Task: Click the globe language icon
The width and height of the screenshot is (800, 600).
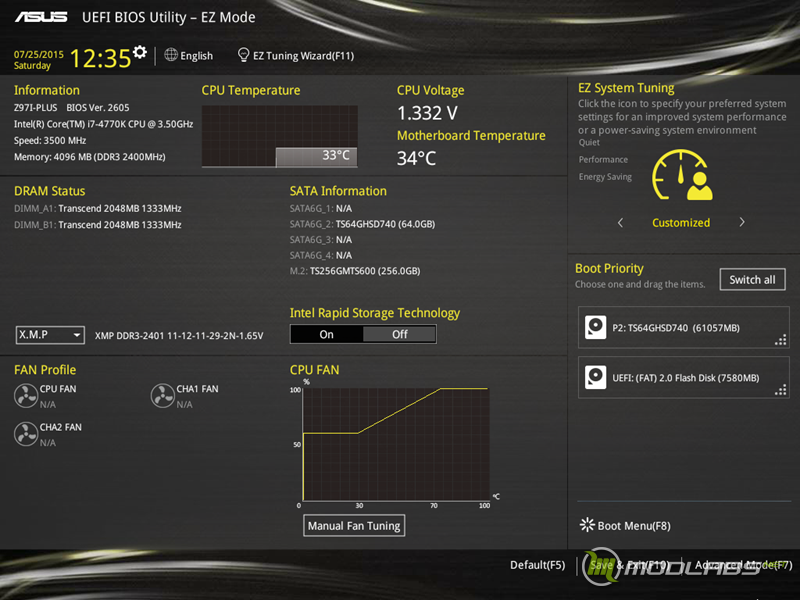Action: coord(171,55)
